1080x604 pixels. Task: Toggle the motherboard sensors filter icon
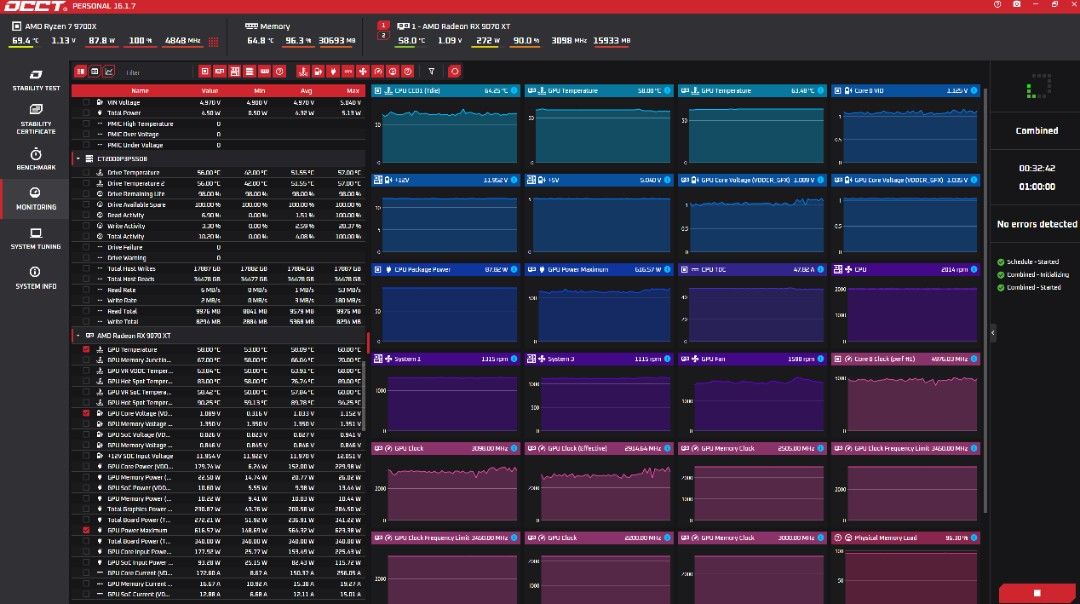(235, 72)
